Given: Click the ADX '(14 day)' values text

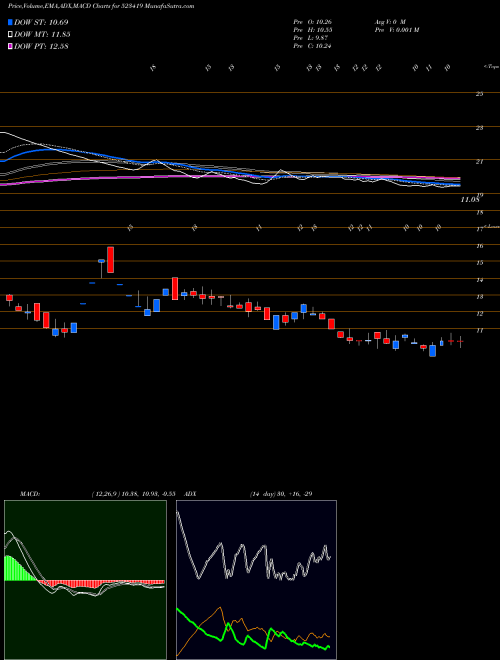Looking at the screenshot, I should pyautogui.click(x=280, y=494).
